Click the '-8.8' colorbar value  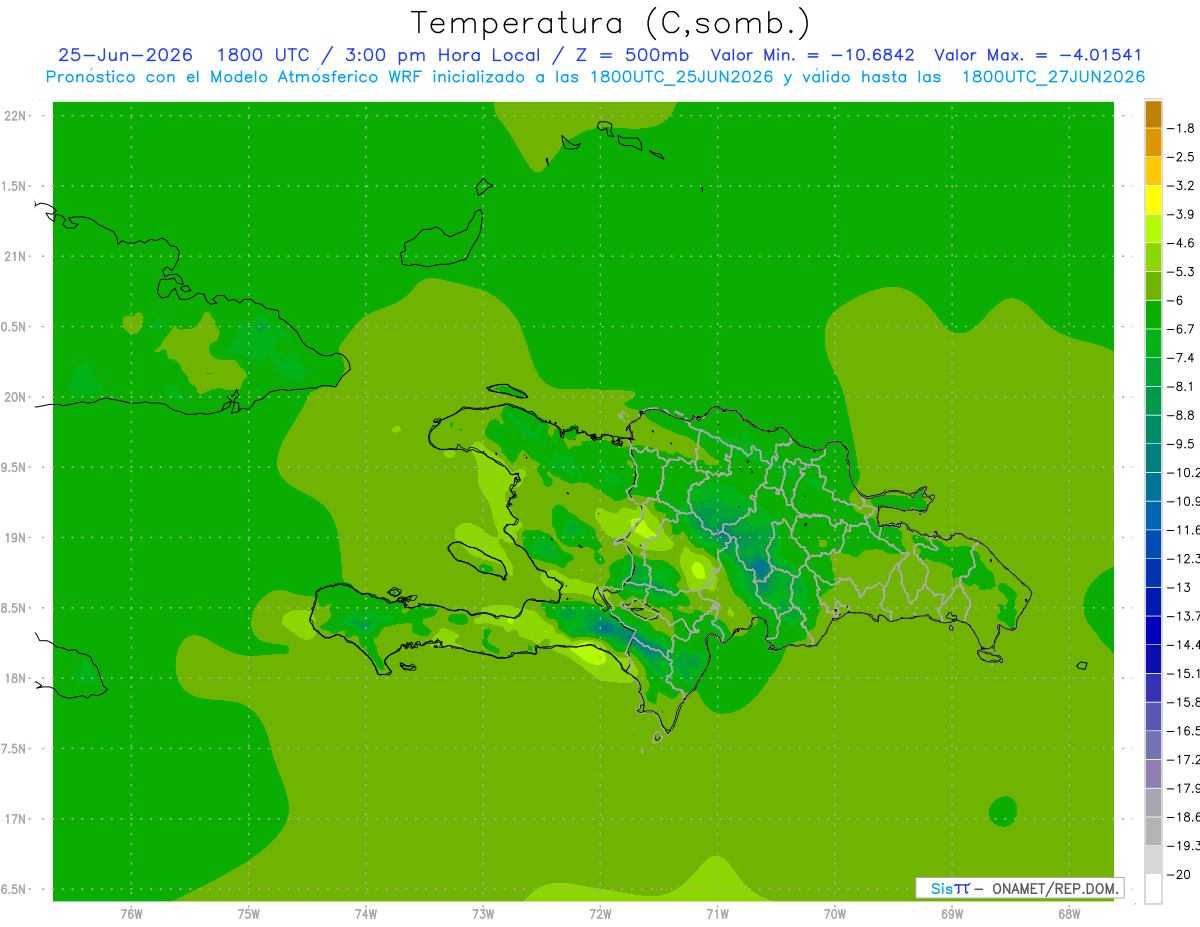tap(1182, 415)
